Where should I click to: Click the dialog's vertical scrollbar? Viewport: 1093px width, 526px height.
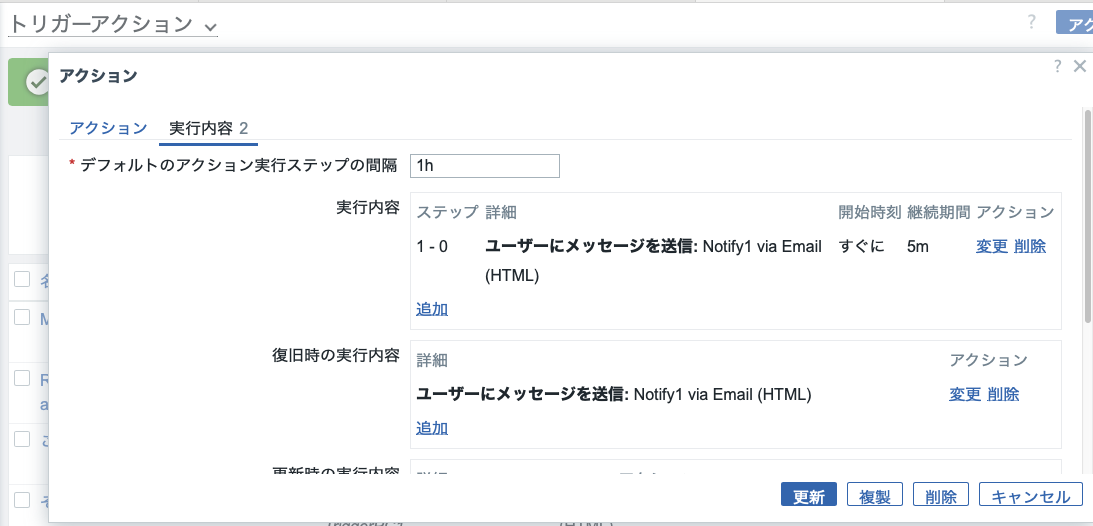coord(1087,216)
